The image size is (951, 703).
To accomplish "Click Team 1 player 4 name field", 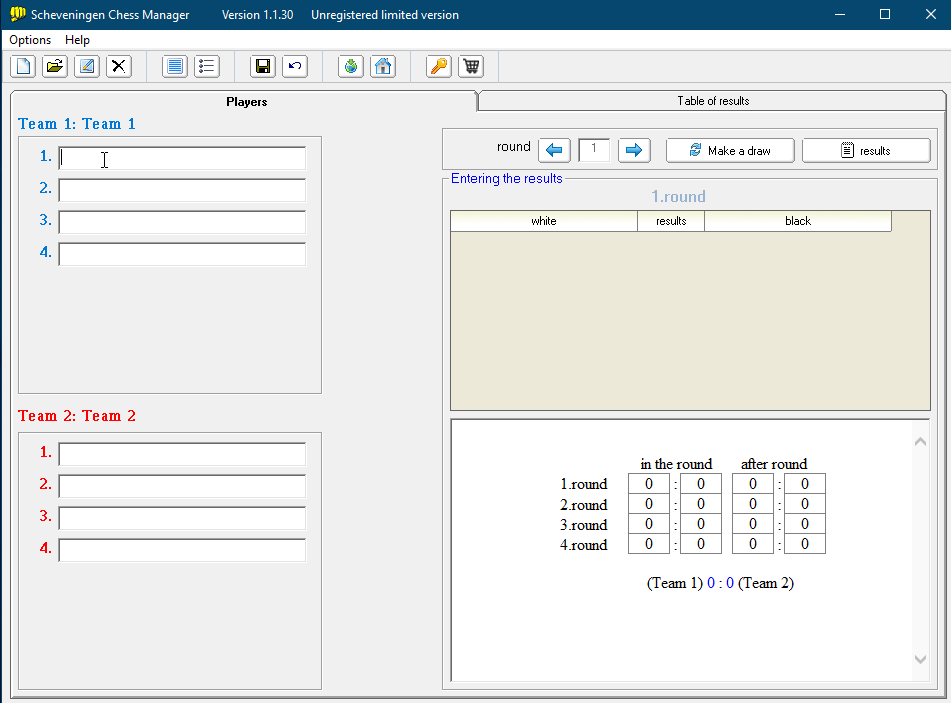I will (182, 254).
